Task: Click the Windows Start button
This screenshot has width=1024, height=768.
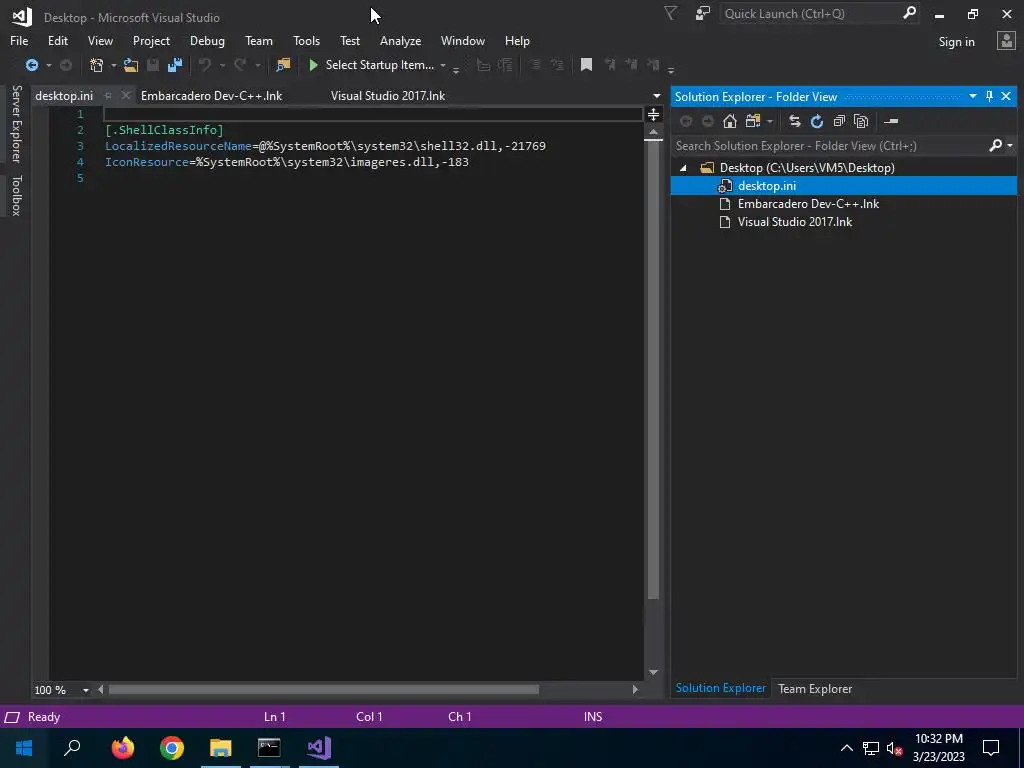Action: click(24, 748)
